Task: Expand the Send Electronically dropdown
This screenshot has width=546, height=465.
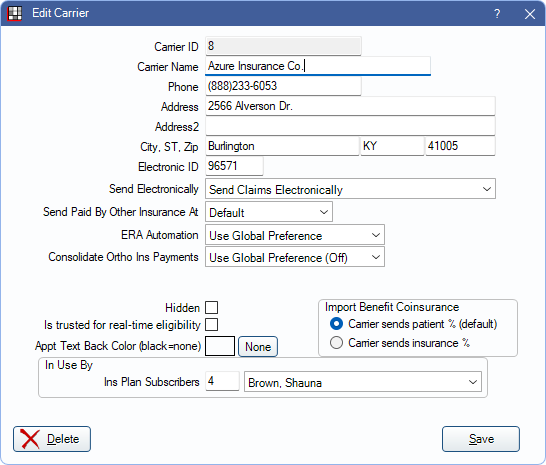Action: coord(350,189)
